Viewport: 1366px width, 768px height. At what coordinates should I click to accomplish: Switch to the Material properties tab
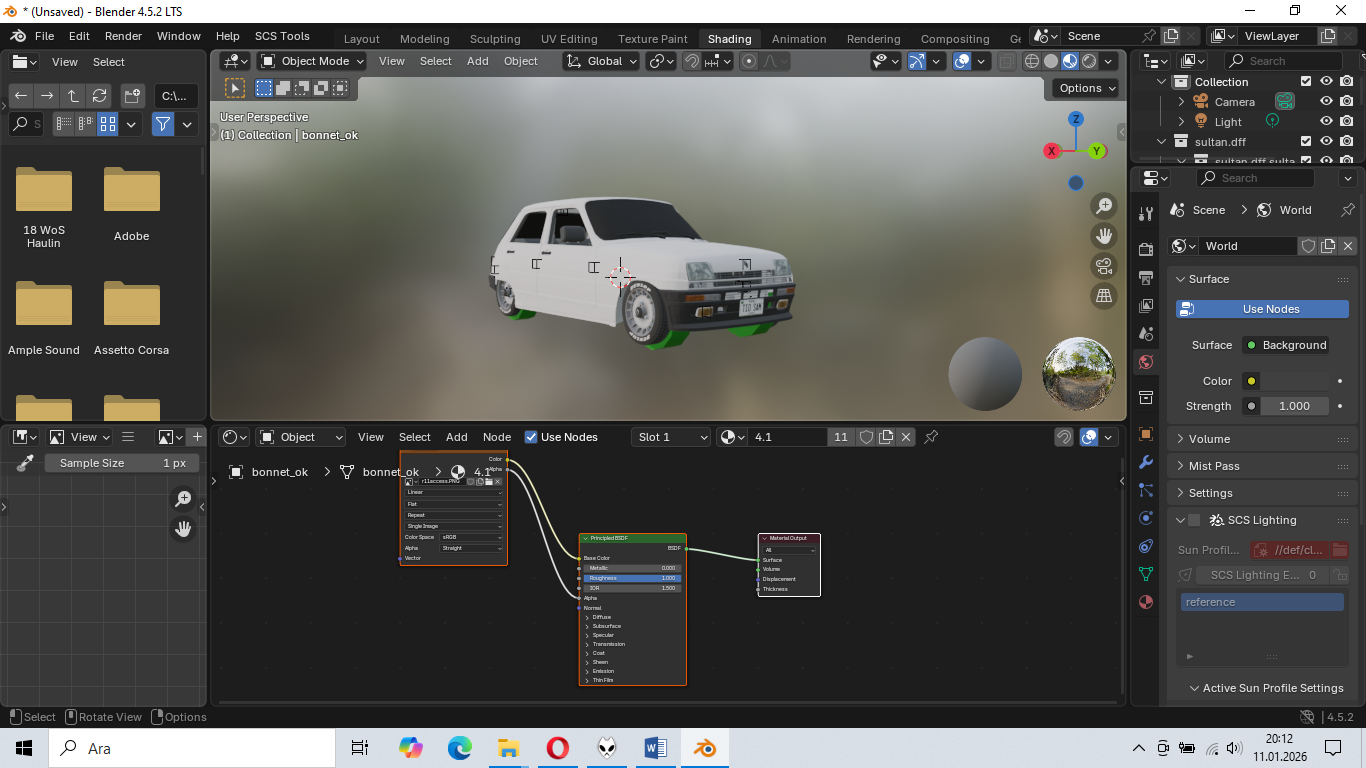click(1146, 602)
